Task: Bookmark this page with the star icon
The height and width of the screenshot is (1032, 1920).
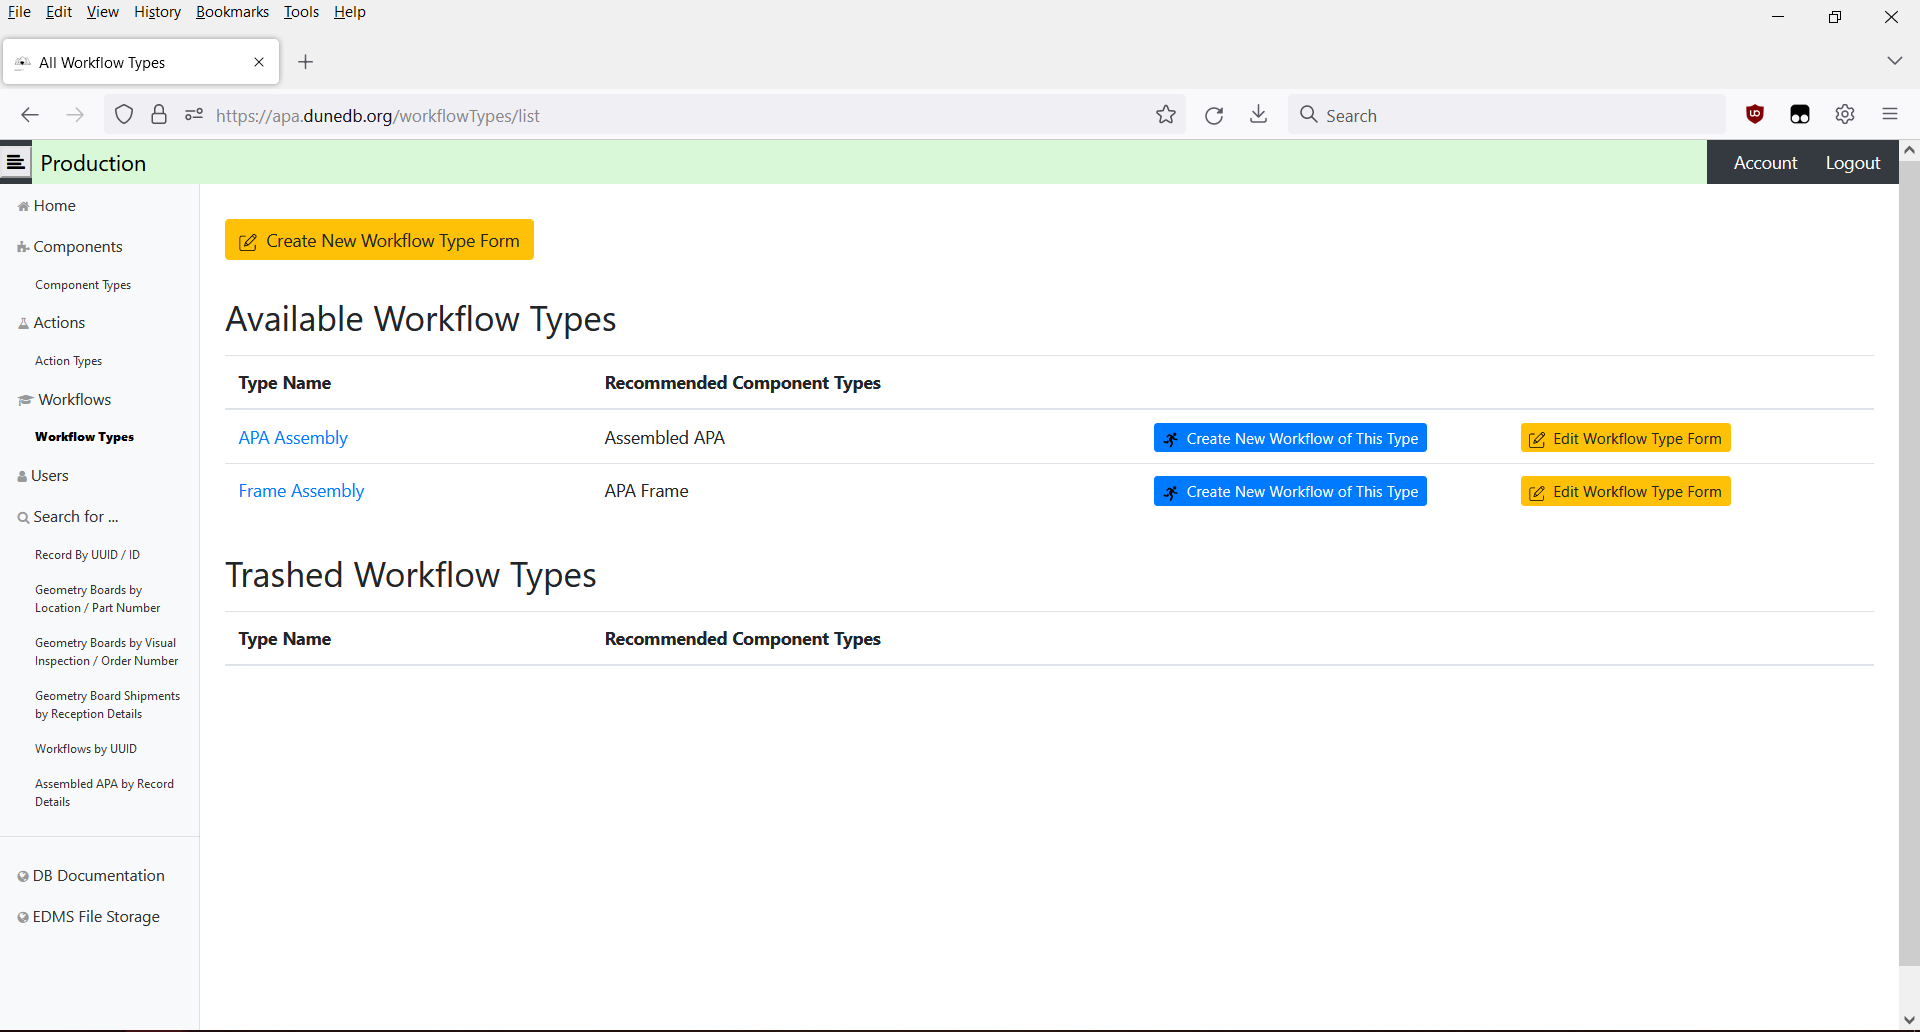Action: coord(1166,115)
